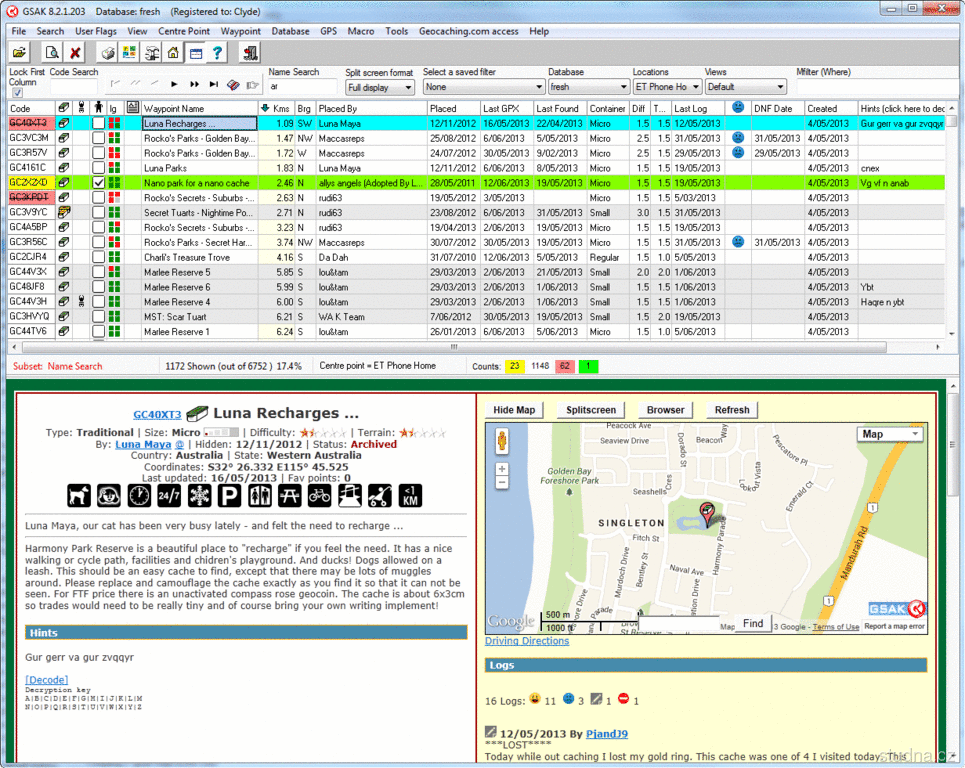Viewport: 965px width, 768px height.
Task: Open the Geocaching.com access menu
Action: 468,31
